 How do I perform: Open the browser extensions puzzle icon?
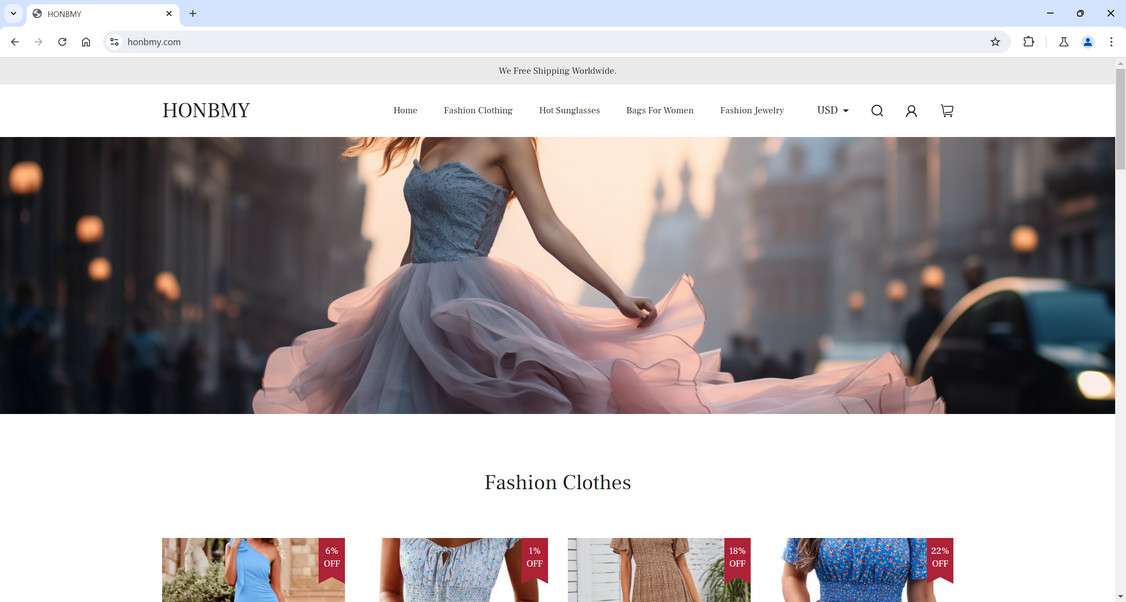[x=1028, y=42]
